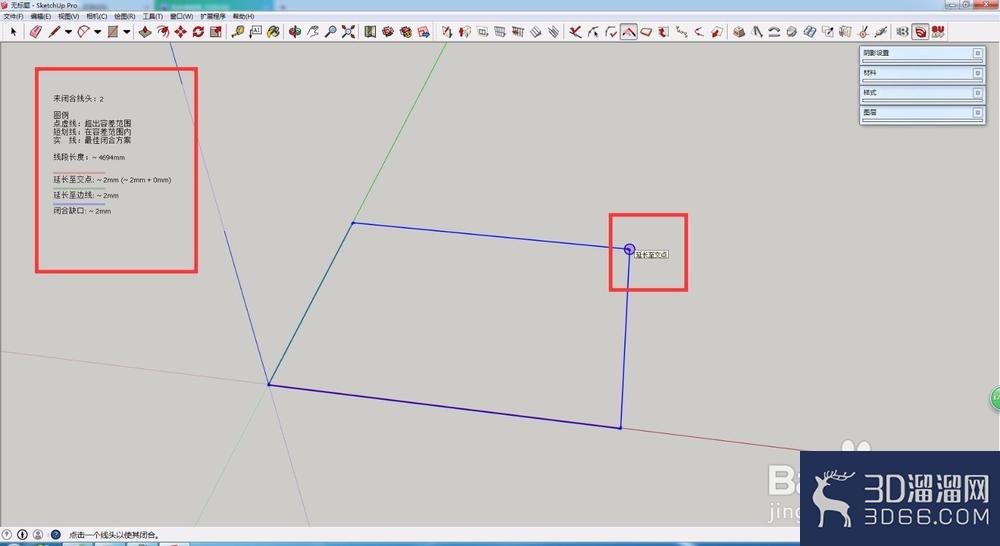Choose the Arc drawing tool
This screenshot has height=546, width=1000.
tap(84, 32)
